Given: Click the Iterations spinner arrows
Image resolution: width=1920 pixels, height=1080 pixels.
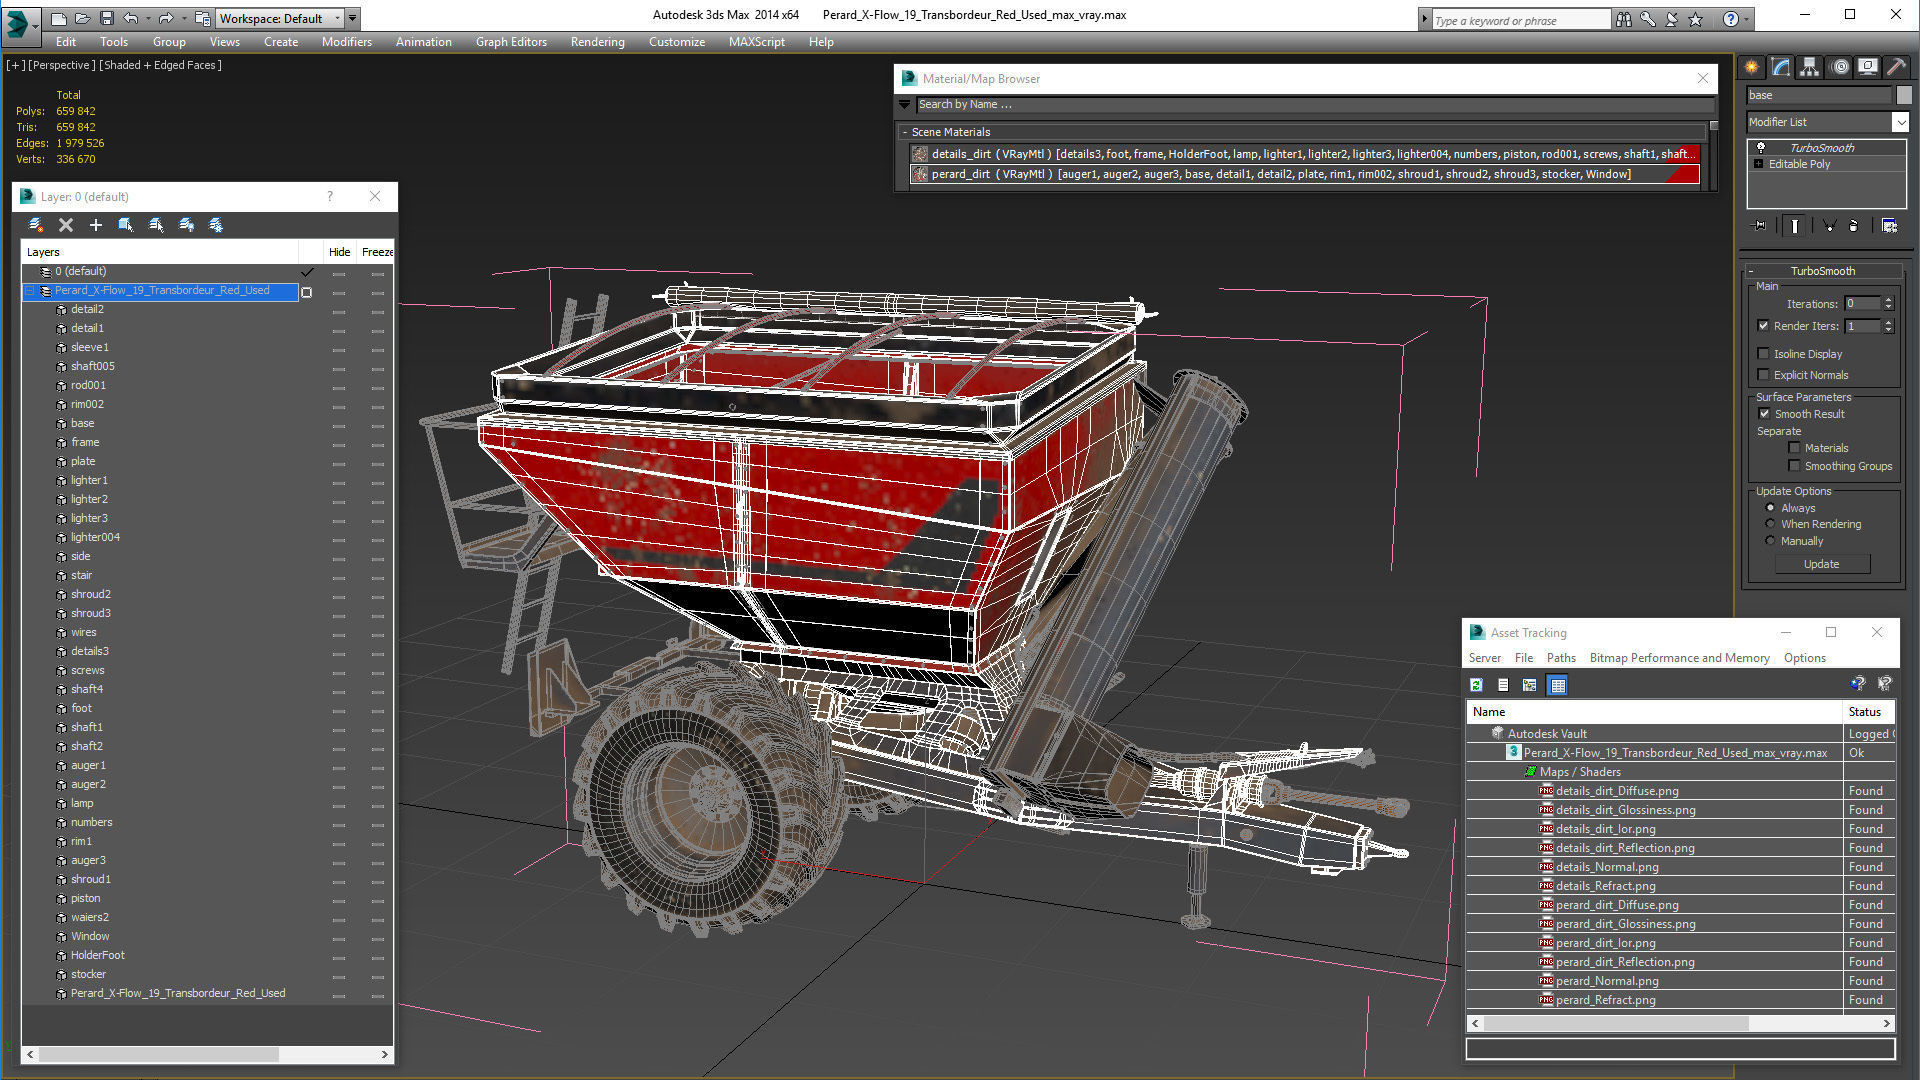Looking at the screenshot, I should click(1888, 303).
